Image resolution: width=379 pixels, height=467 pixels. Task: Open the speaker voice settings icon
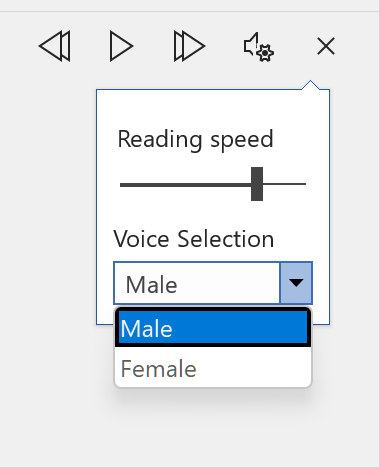258,47
